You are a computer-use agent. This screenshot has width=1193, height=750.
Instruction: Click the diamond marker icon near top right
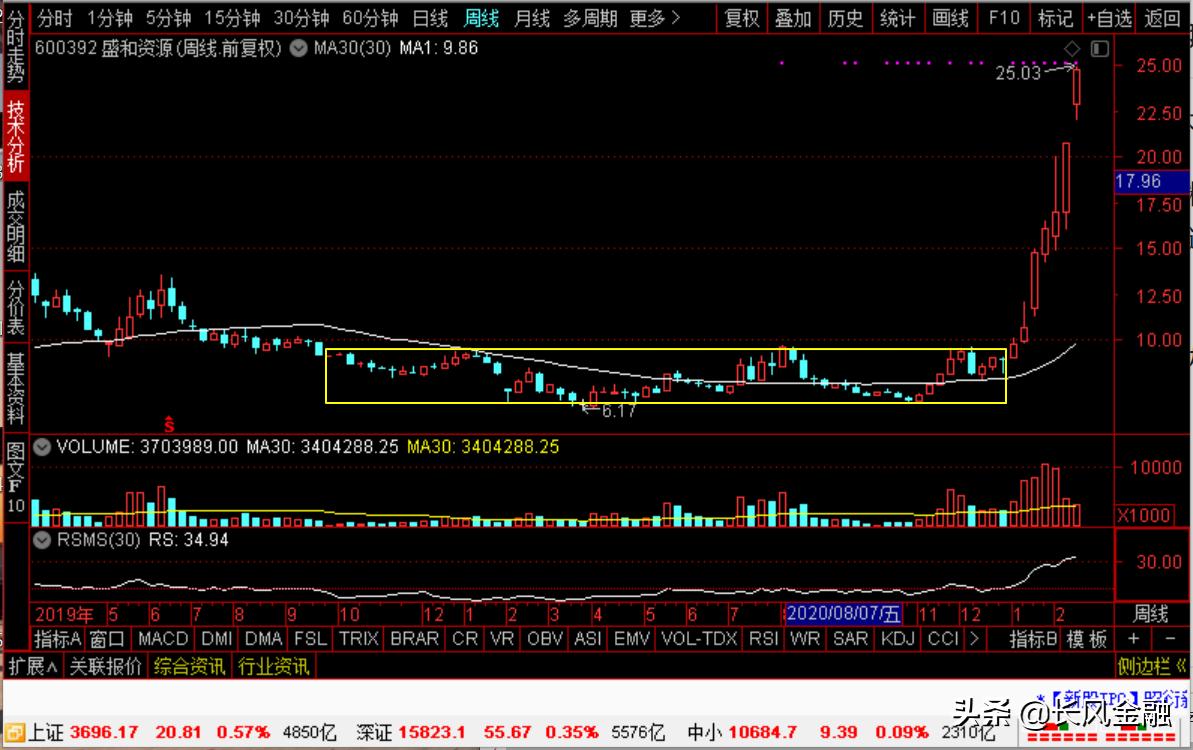[x=1071, y=47]
